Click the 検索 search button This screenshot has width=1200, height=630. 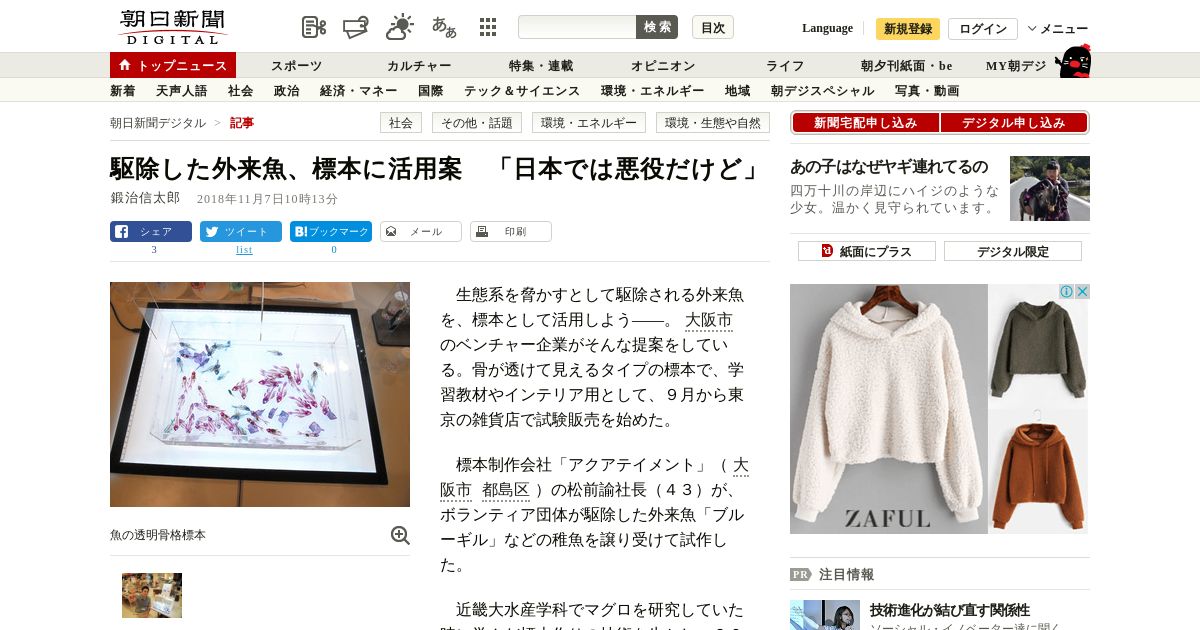[x=657, y=27]
